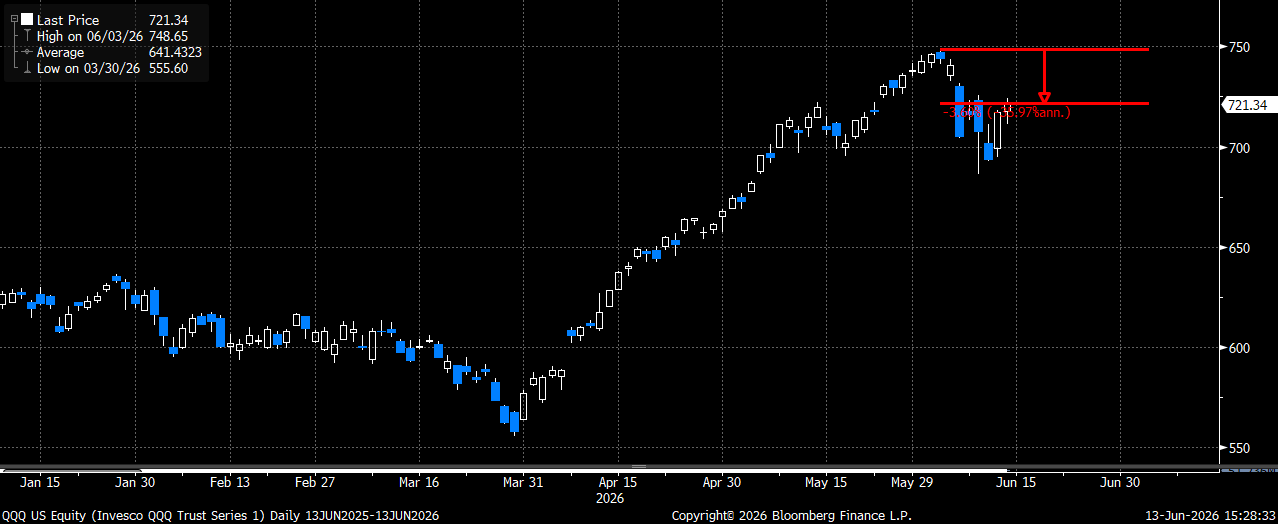Click the Average line marker icon
This screenshot has width=1278, height=524.
tap(27, 52)
